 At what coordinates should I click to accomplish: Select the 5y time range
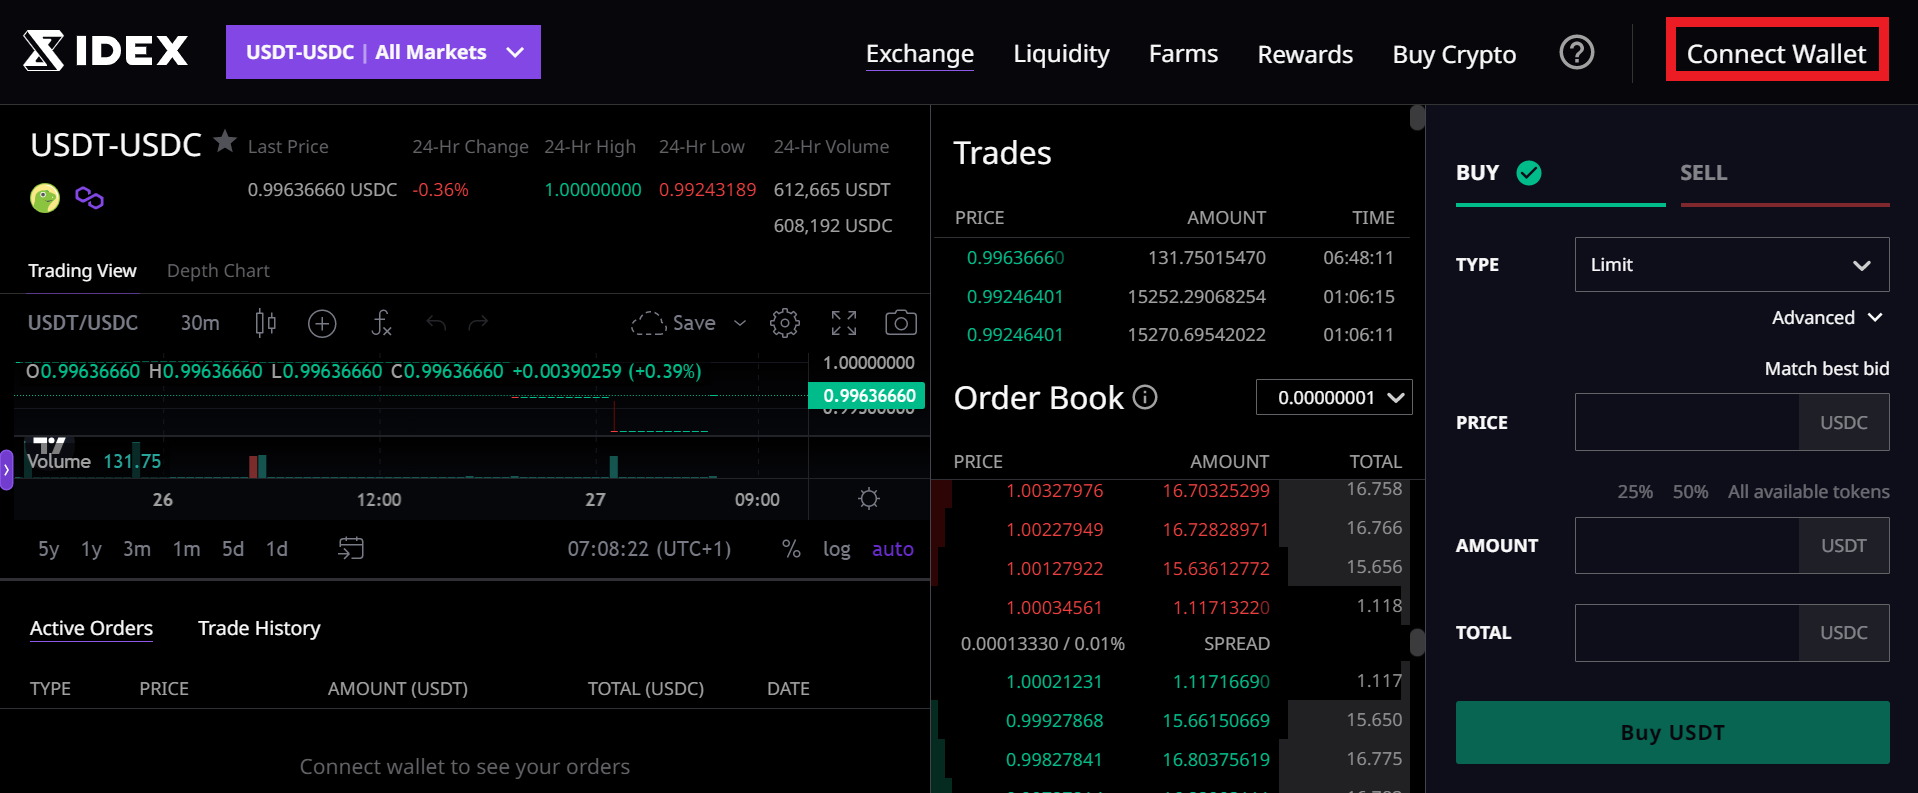(48, 549)
